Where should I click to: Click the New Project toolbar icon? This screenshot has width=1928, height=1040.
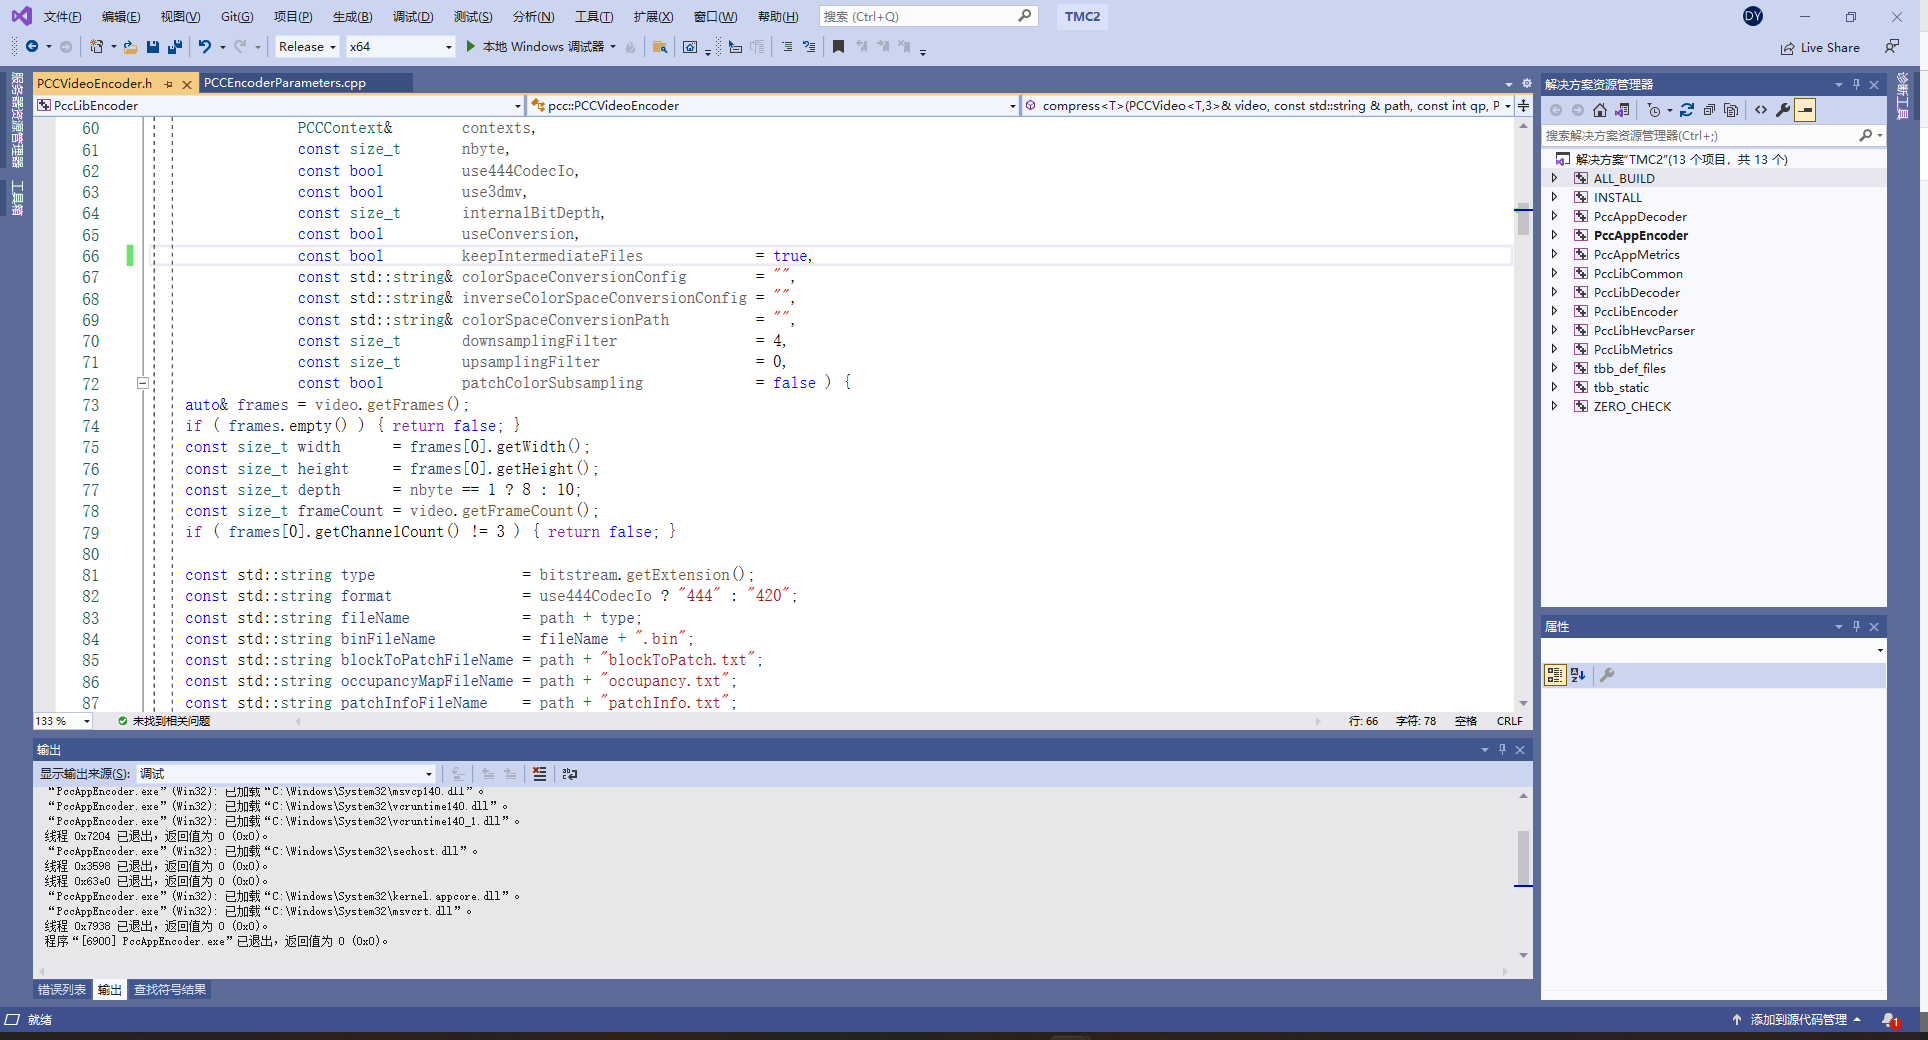coord(96,47)
